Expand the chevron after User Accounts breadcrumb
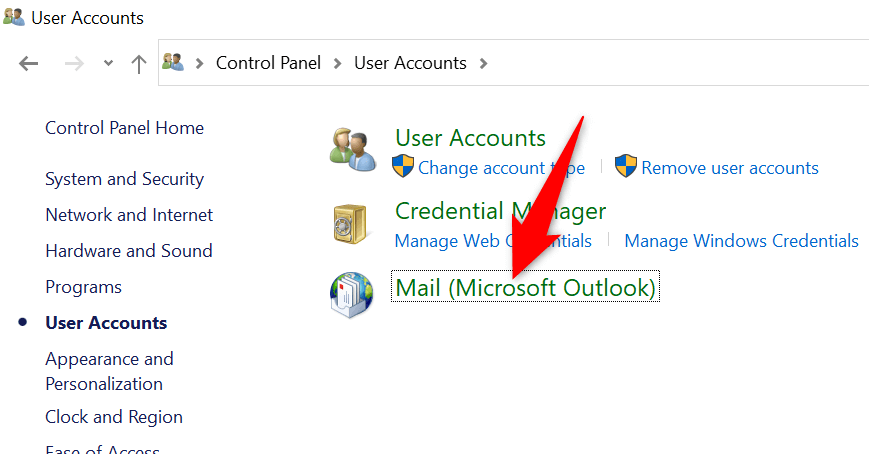869x454 pixels. pos(484,63)
